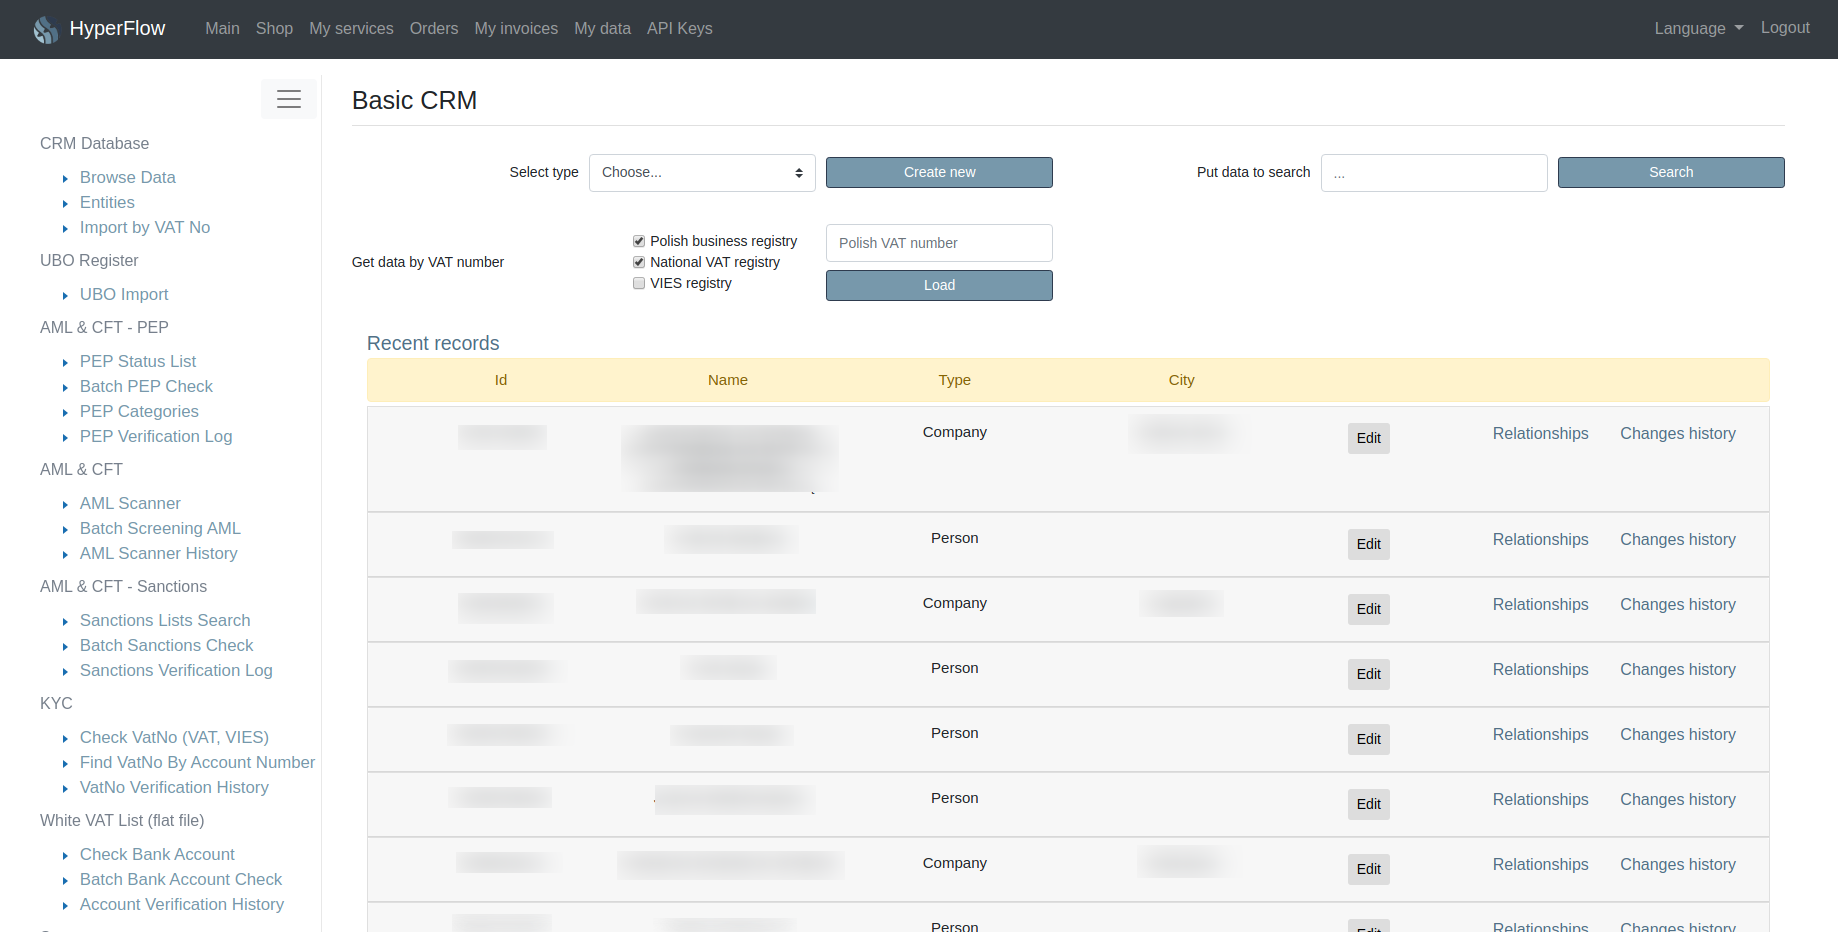Image resolution: width=1838 pixels, height=932 pixels.
Task: Enable the VIES registry checkbox
Action: click(639, 283)
